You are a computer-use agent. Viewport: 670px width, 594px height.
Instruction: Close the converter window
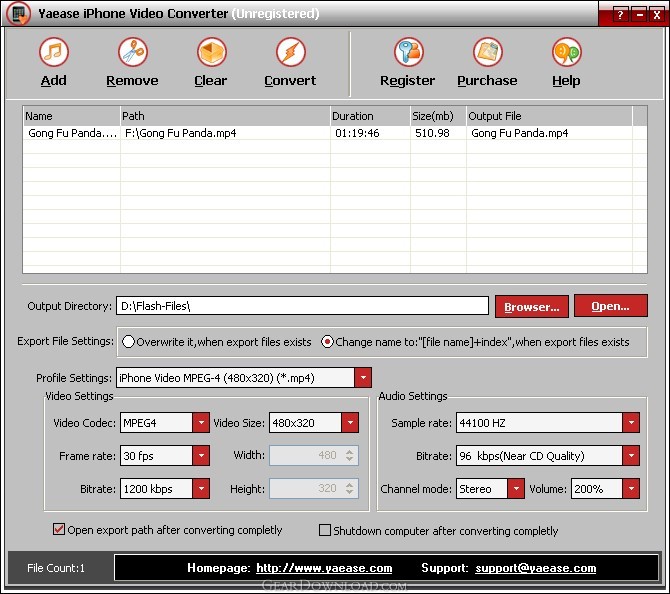657,15
